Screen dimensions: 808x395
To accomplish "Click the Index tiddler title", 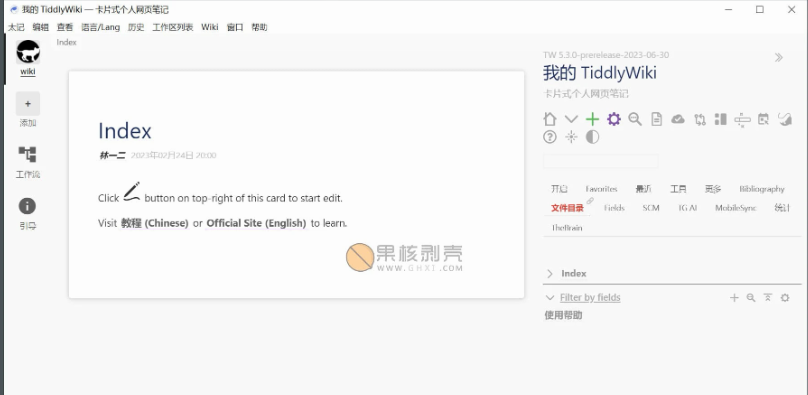I will pos(125,131).
